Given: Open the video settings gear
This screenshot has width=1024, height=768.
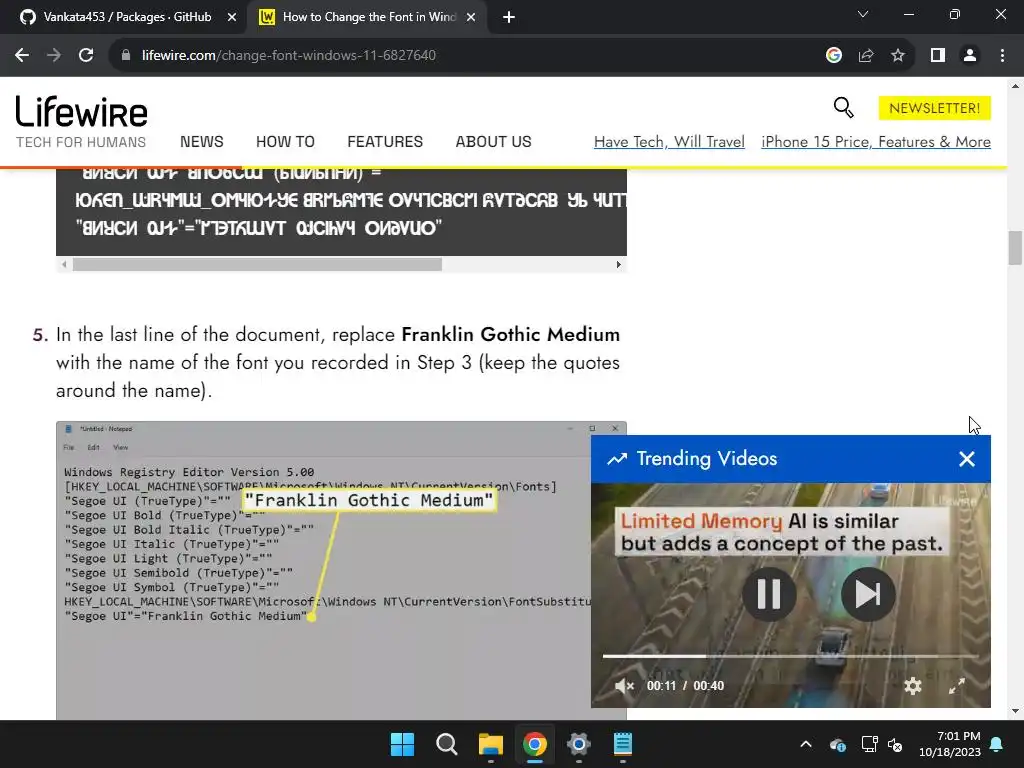Looking at the screenshot, I should 912,686.
